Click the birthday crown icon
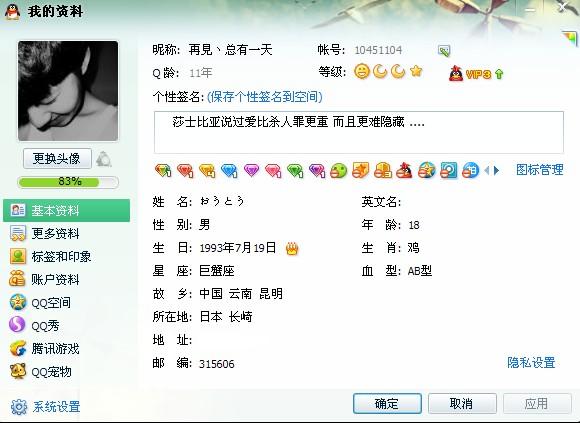Image resolution: width=580 pixels, height=423 pixels. coord(292,248)
